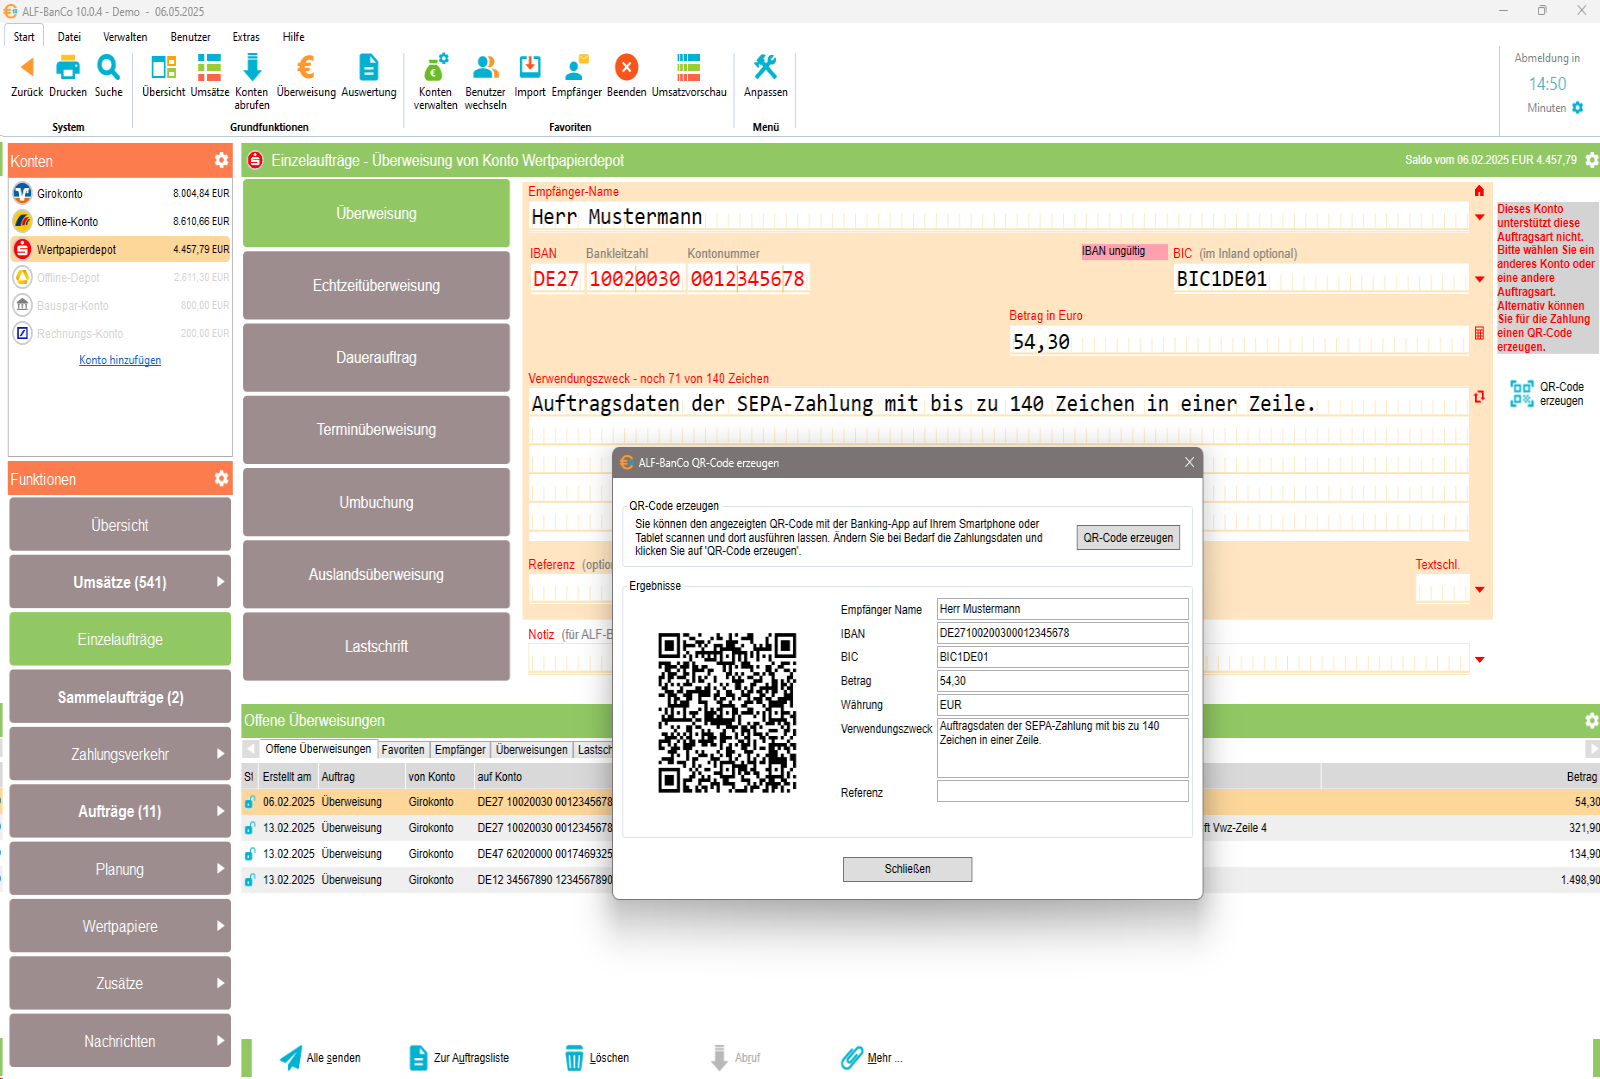Expand the Textschl. dropdown arrow
1600x1079 pixels.
(x=1479, y=590)
